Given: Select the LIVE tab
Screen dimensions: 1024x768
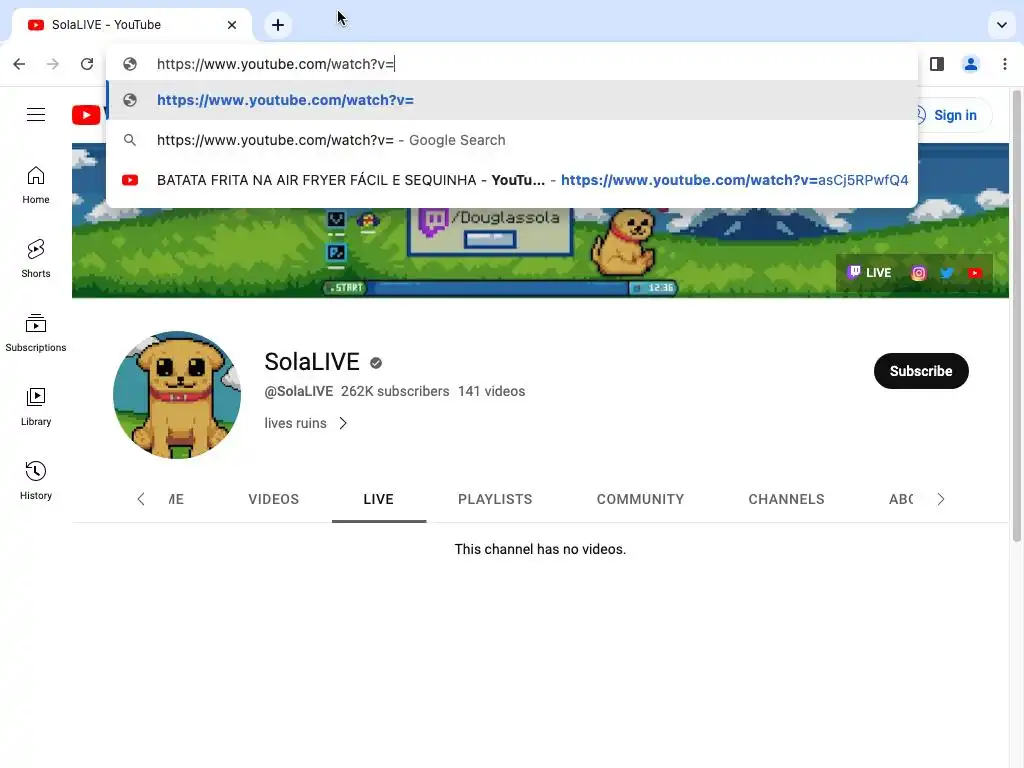Looking at the screenshot, I should tap(379, 500).
